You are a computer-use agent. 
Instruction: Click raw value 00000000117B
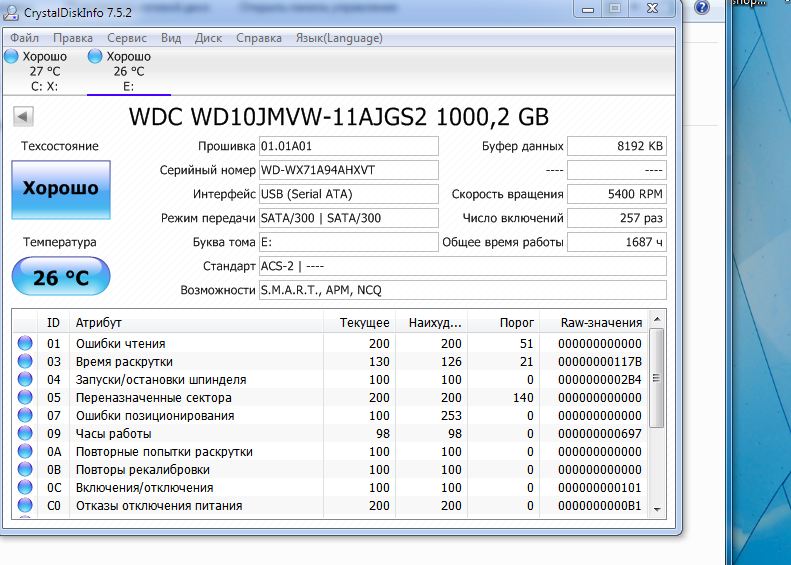coord(600,362)
